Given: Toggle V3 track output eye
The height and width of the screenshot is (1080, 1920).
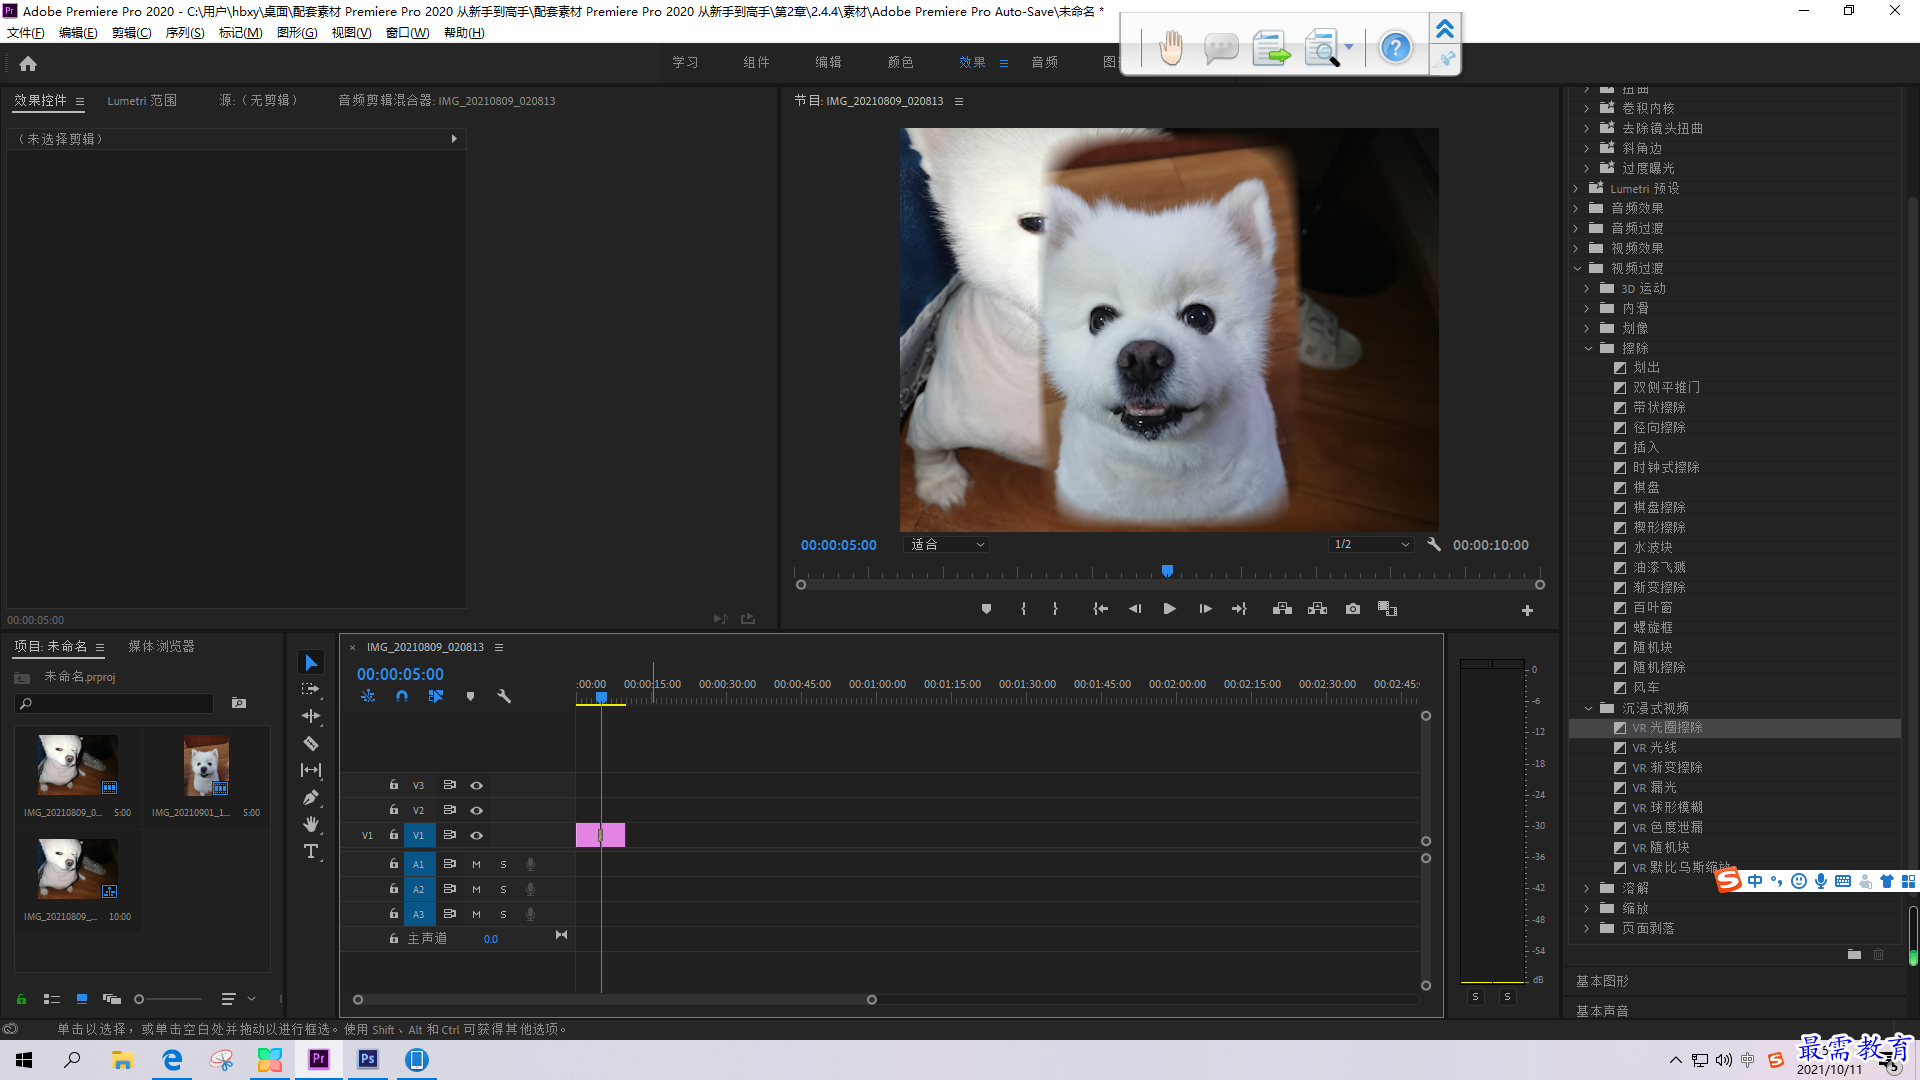Looking at the screenshot, I should pyautogui.click(x=477, y=786).
